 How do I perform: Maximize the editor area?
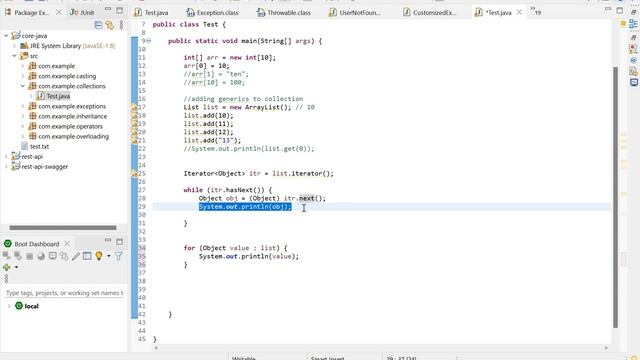coord(620,10)
